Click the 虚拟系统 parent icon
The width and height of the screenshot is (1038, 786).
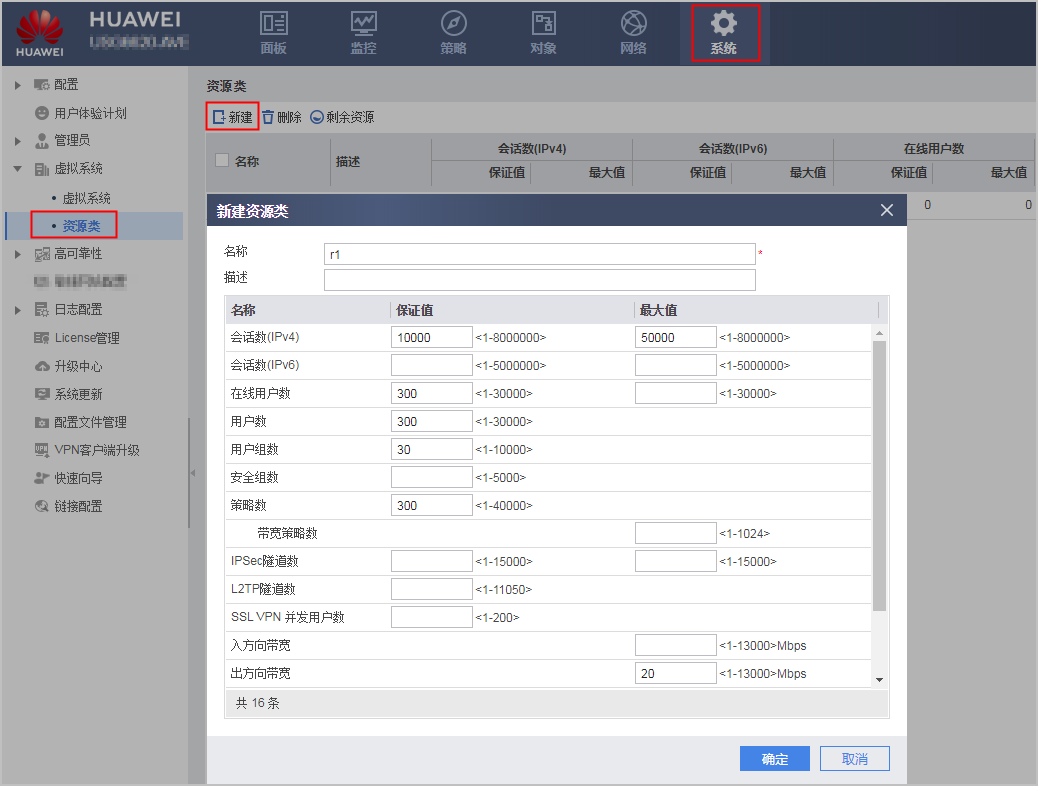[42, 169]
